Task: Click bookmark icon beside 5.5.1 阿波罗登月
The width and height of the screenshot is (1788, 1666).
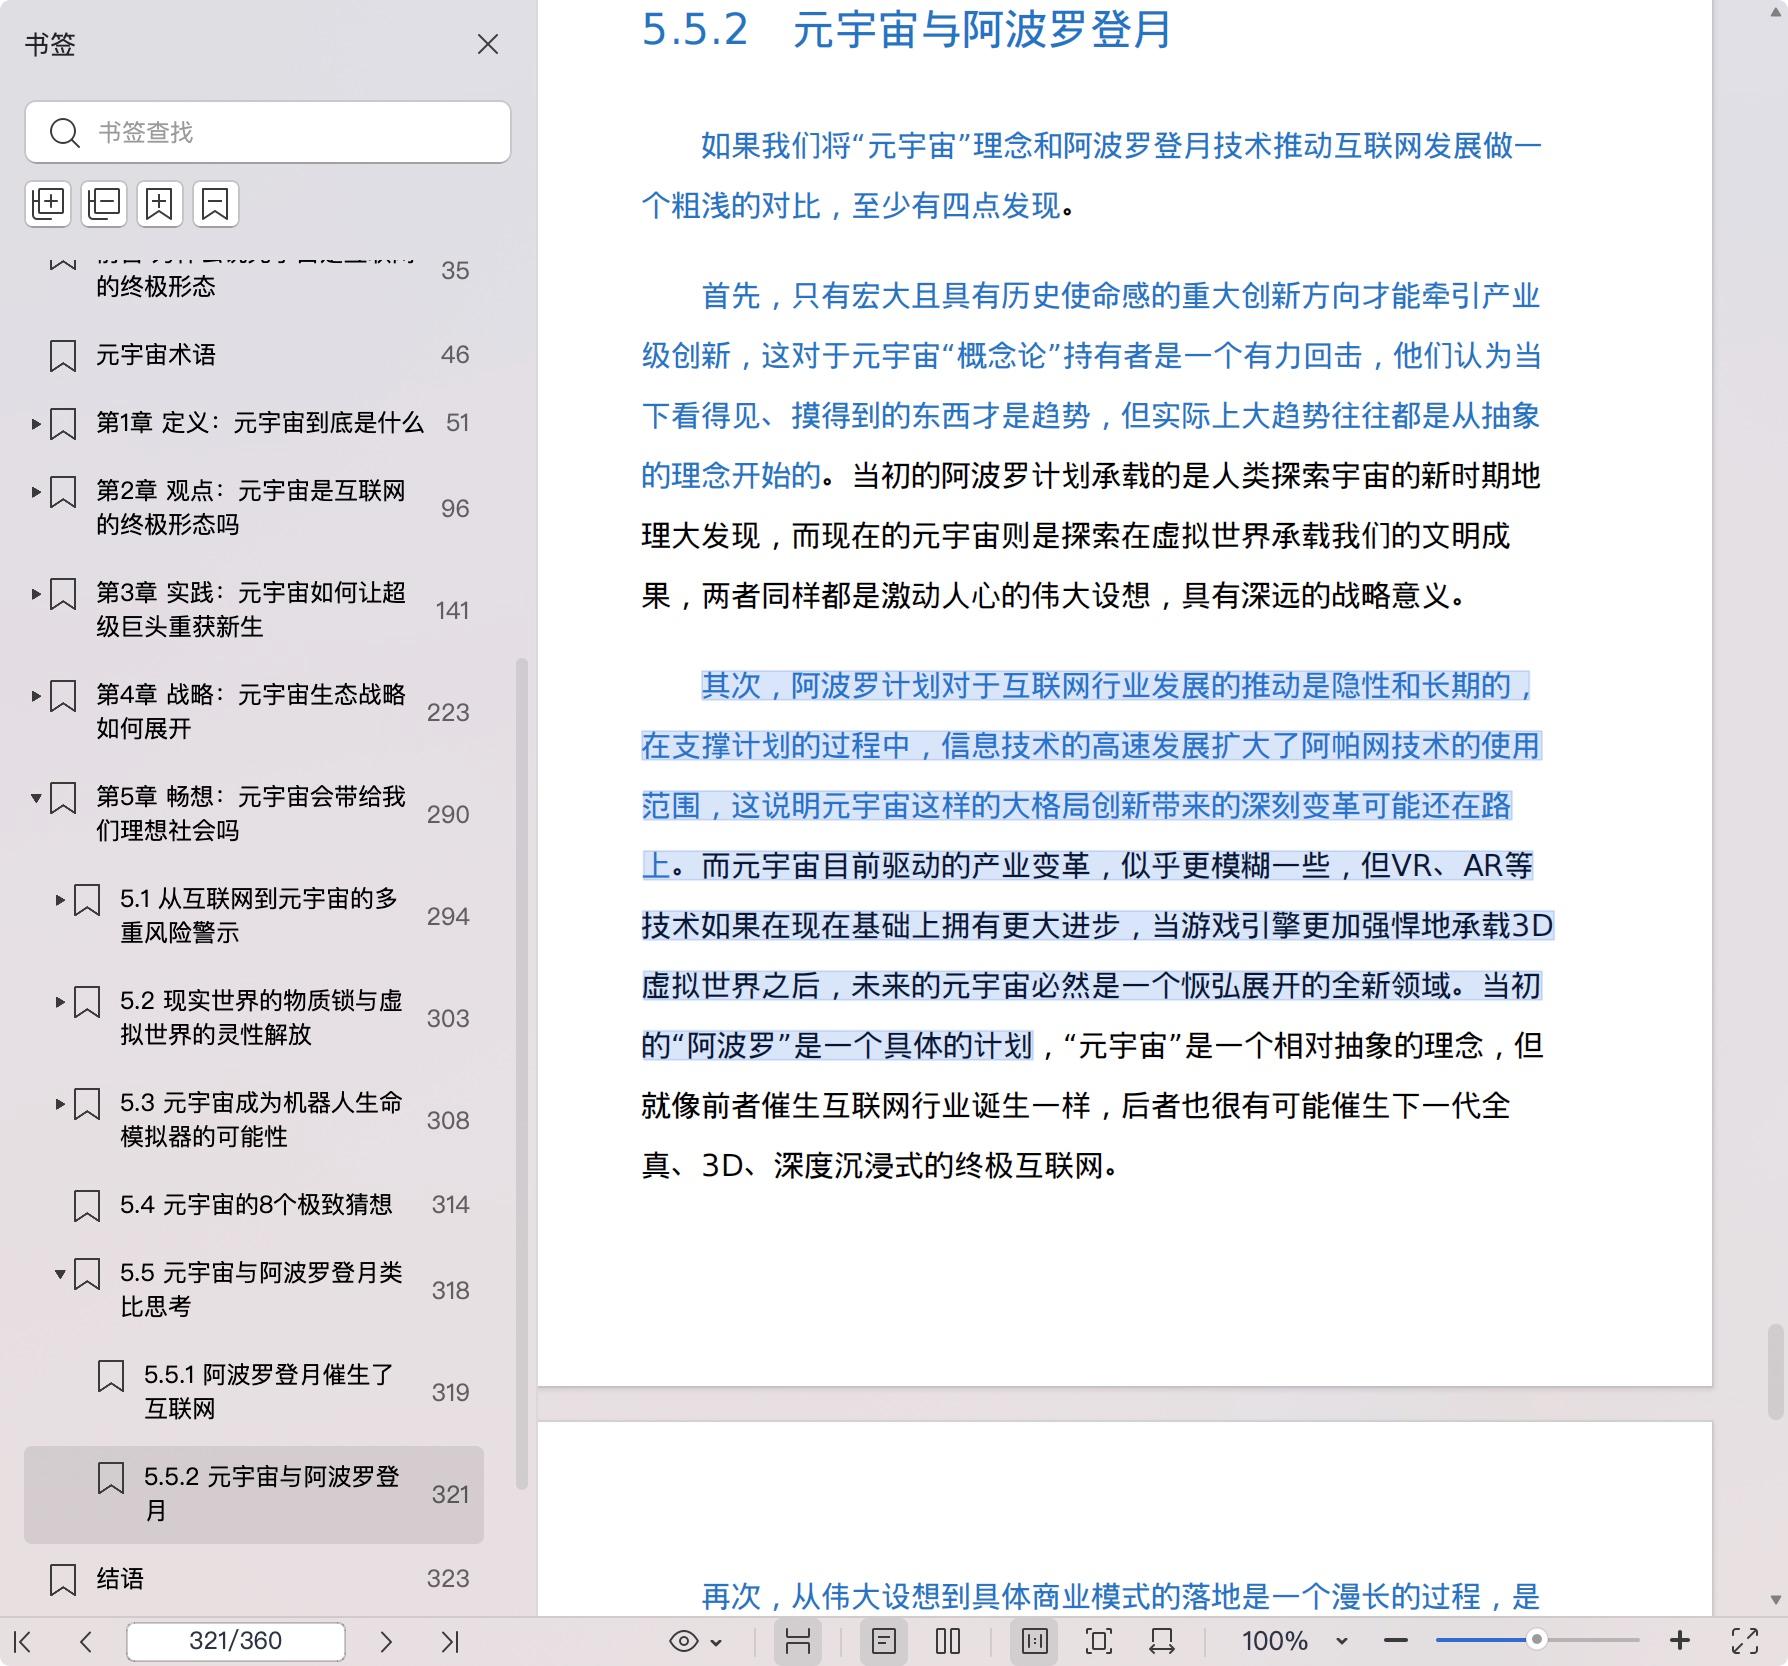Action: click(x=111, y=1376)
